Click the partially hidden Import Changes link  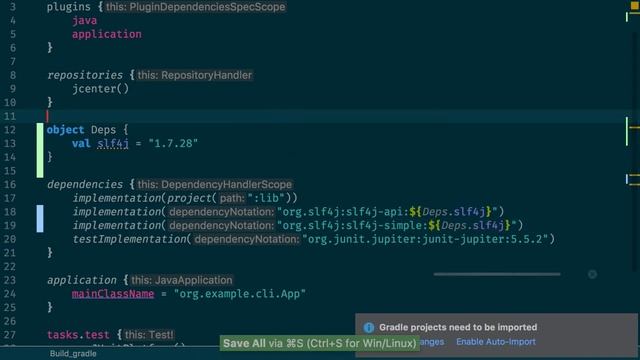tap(431, 342)
